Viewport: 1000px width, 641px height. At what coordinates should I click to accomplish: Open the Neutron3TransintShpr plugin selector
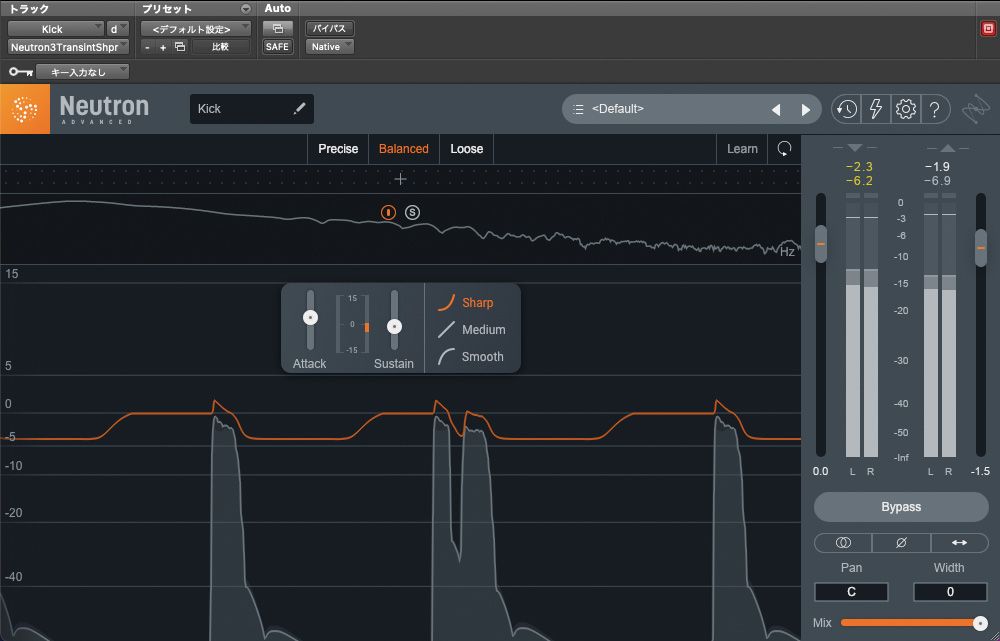point(68,47)
